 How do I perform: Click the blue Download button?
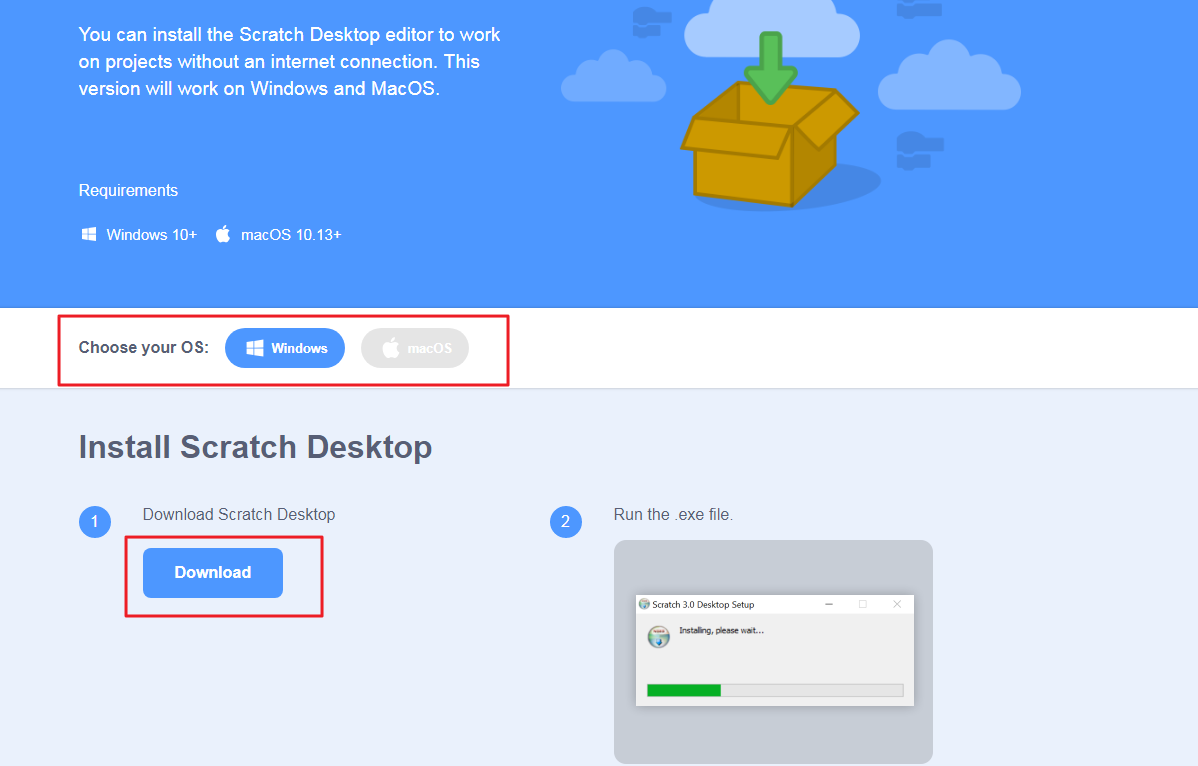pos(213,573)
